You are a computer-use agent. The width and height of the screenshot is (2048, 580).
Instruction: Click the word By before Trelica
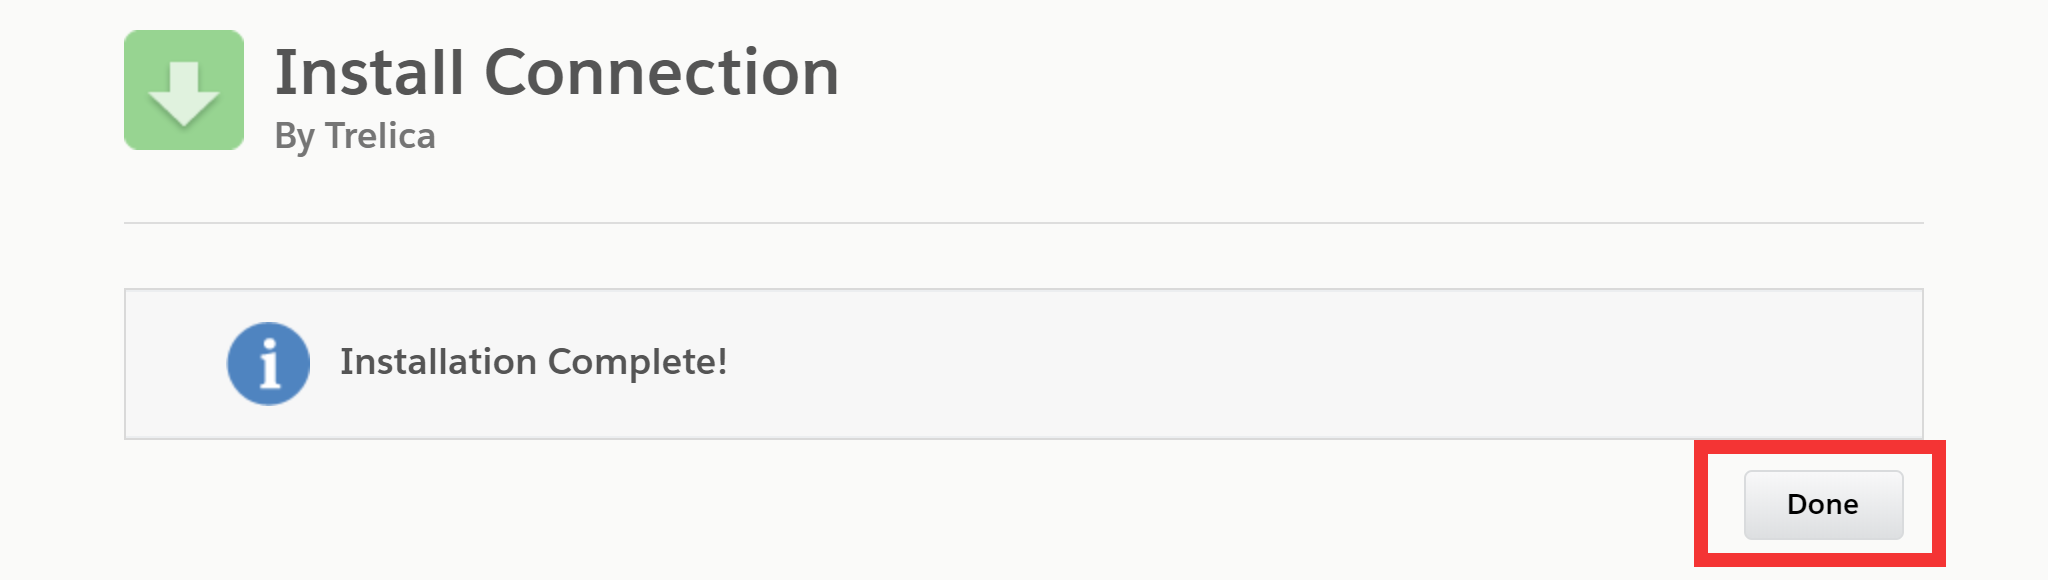pyautogui.click(x=295, y=137)
